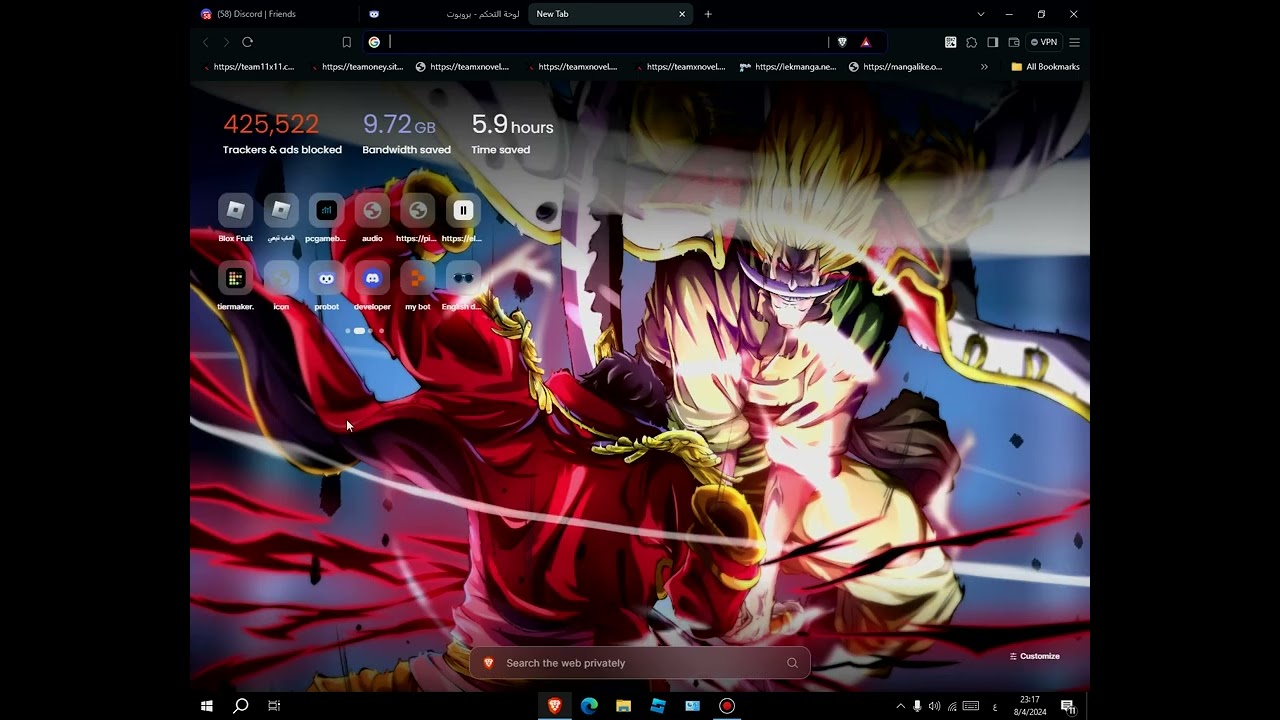Viewport: 1280px width, 720px height.
Task: Show hidden system tray icons
Action: [900, 706]
